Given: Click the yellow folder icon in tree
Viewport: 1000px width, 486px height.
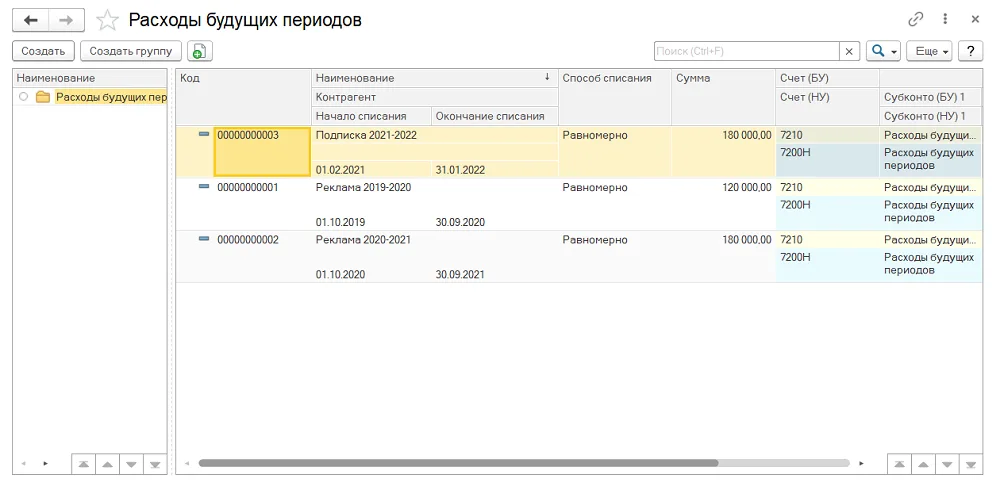Looking at the screenshot, I should (43, 98).
